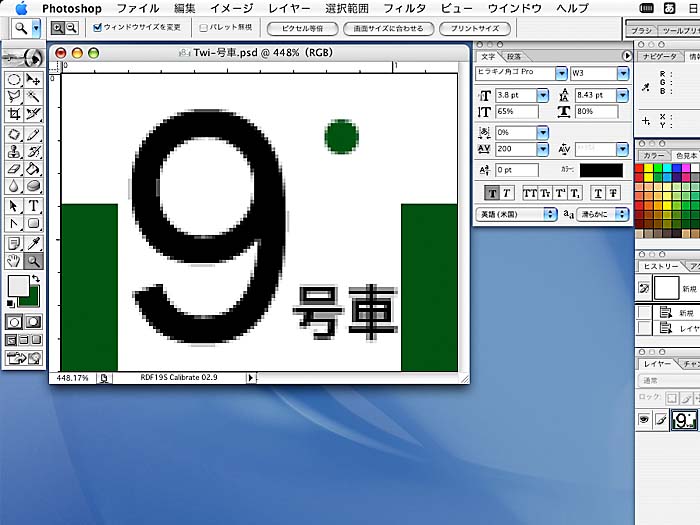Select the Elliptical Marquee tool
The image size is (700, 525).
pyautogui.click(x=14, y=80)
